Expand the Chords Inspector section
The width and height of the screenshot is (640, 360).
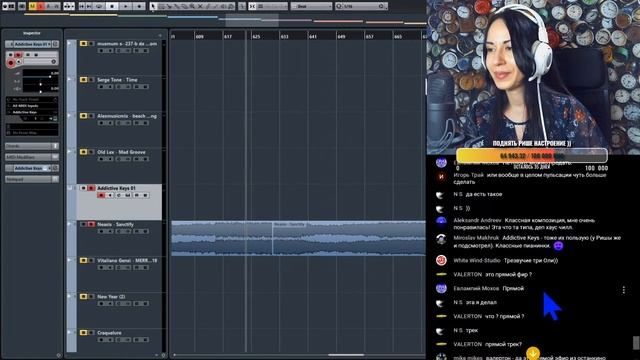point(32,146)
